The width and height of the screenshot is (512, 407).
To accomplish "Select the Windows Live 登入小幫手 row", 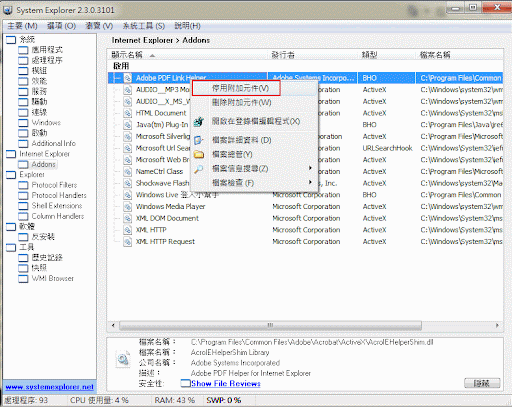I will (x=305, y=195).
